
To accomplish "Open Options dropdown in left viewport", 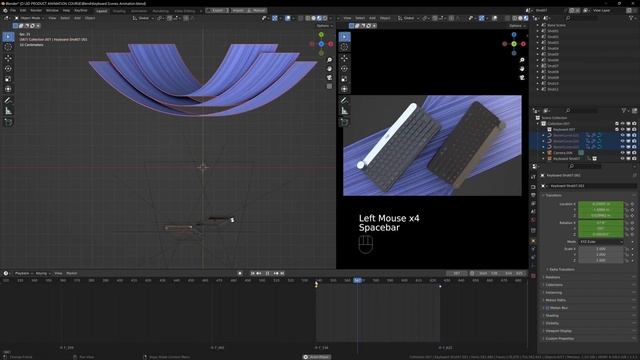I will pyautogui.click(x=325, y=26).
